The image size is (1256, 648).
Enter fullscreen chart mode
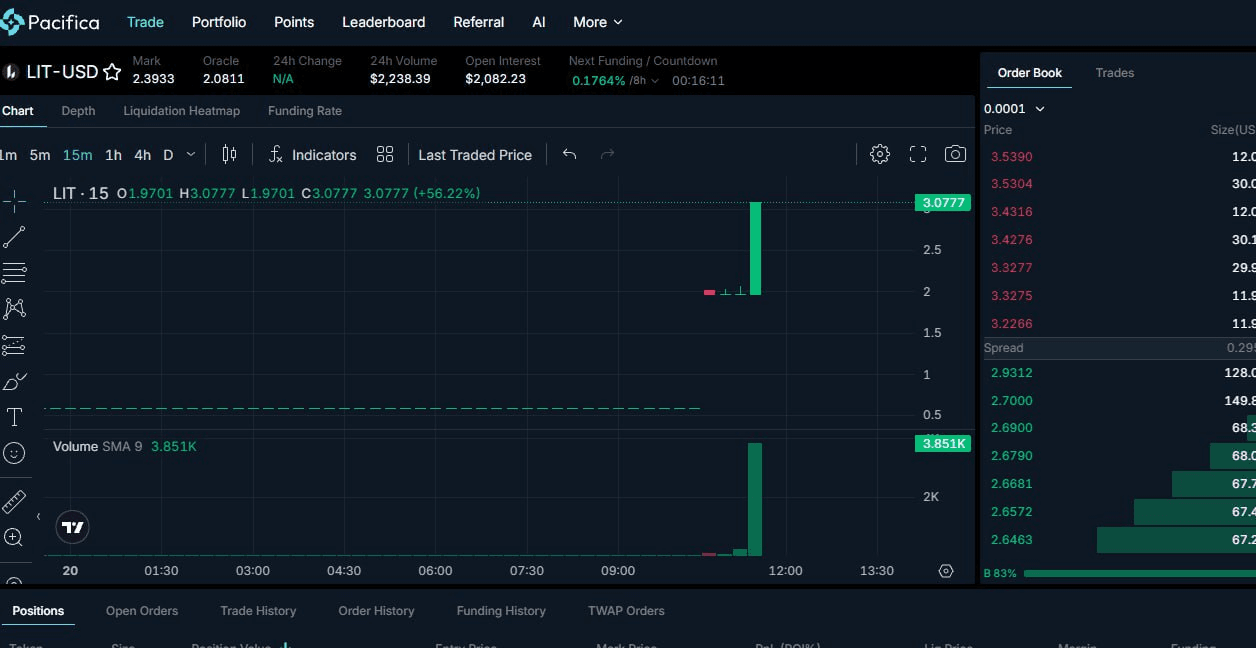tap(918, 154)
